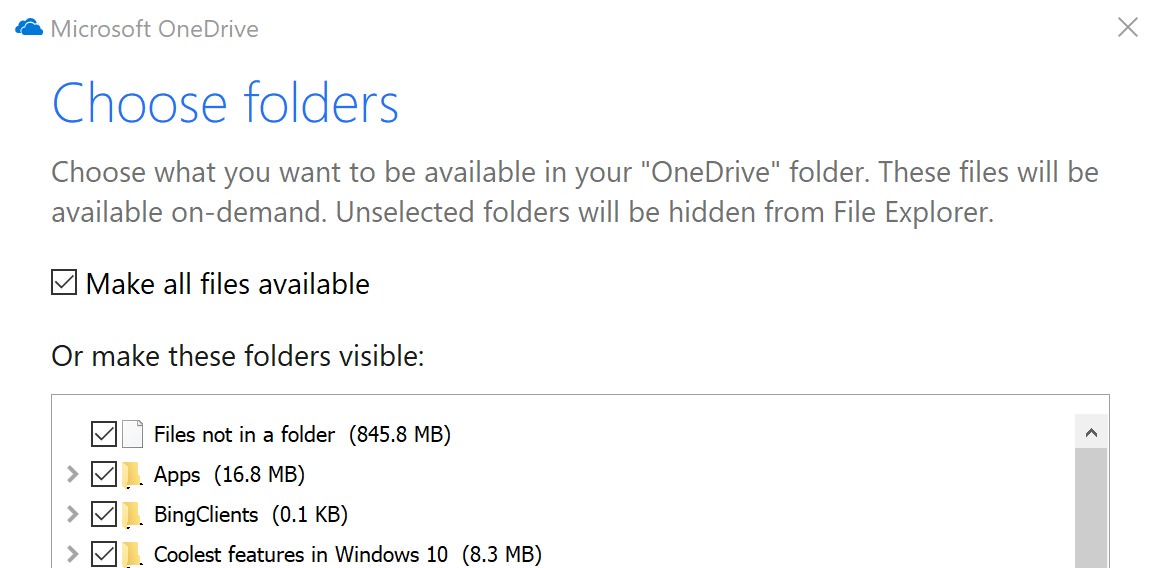
Task: Select the Apps (16.8 MB) tree entry
Action: (229, 475)
